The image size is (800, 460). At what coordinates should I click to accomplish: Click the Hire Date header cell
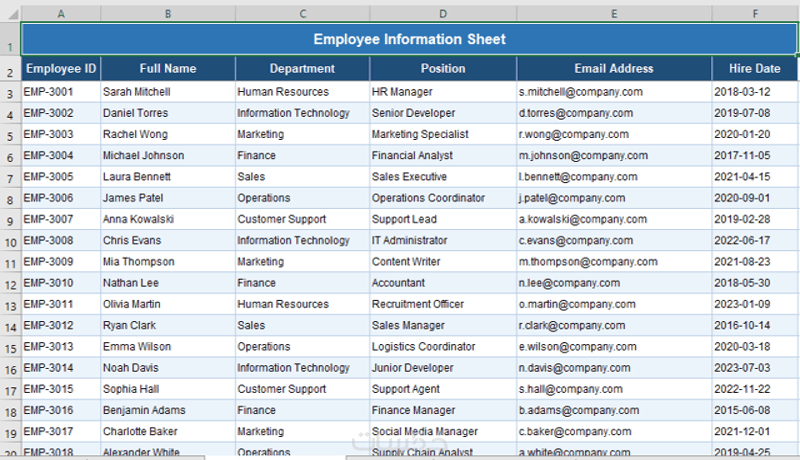pyautogui.click(x=755, y=68)
